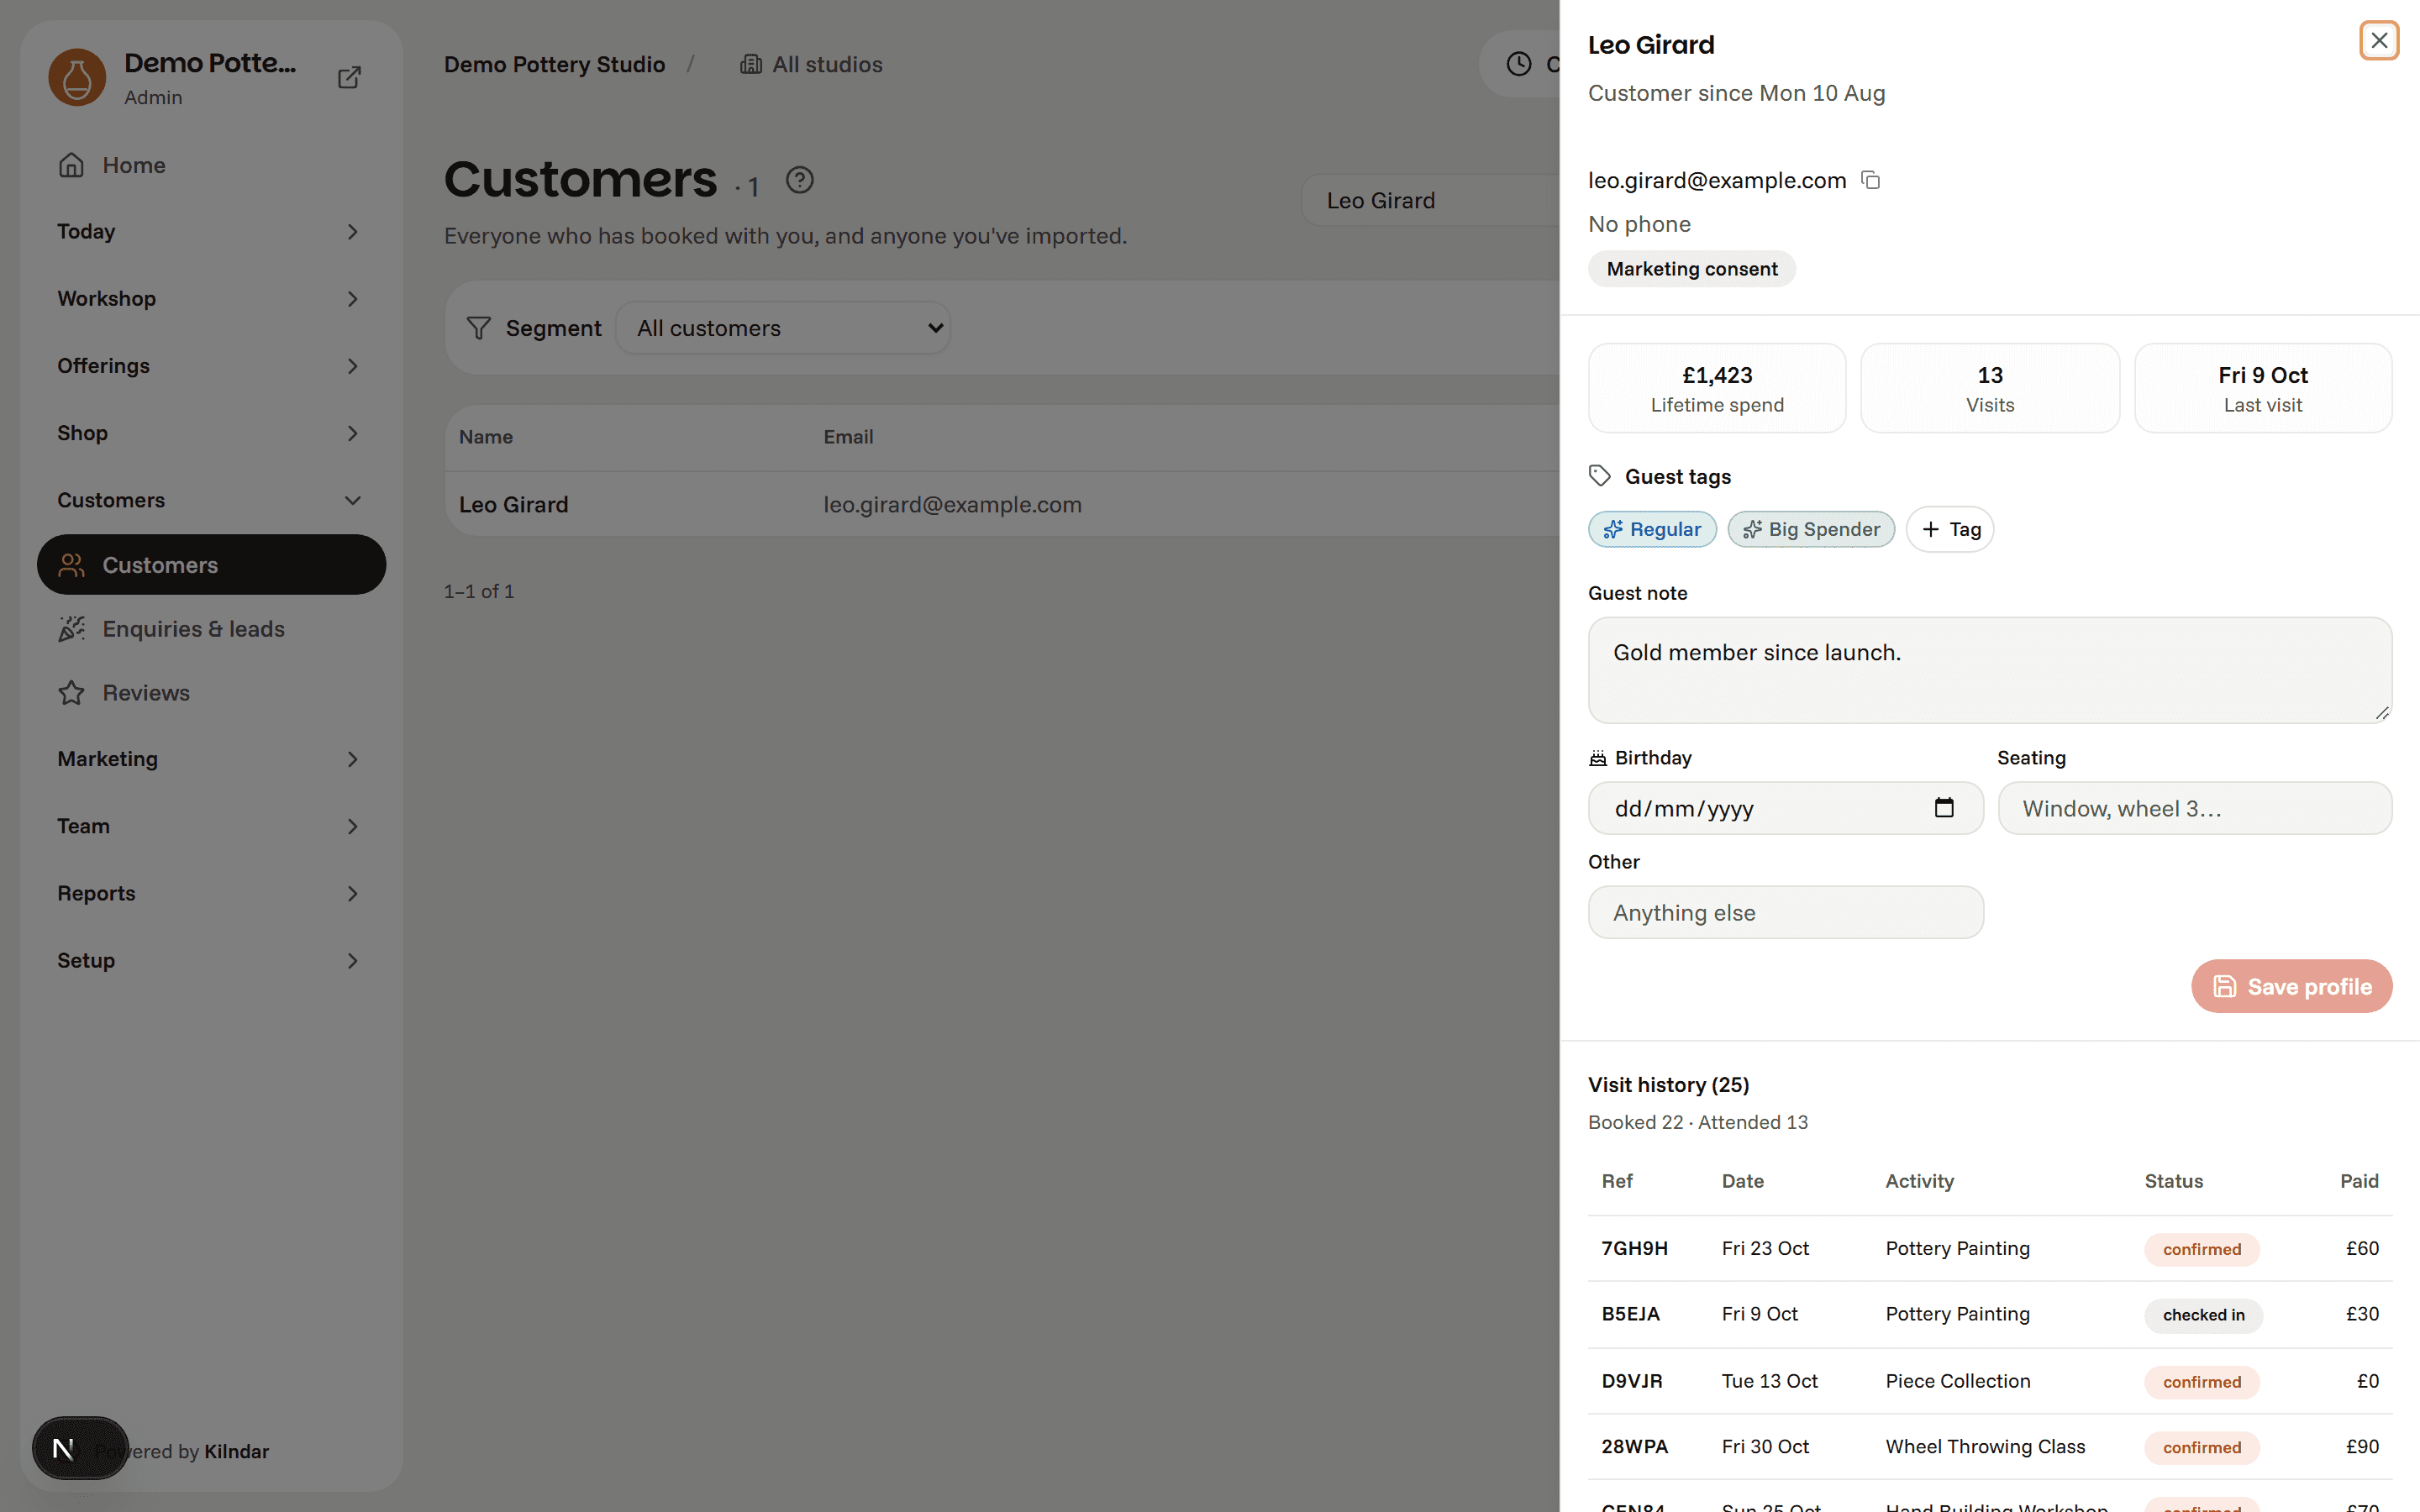Click the Customers help question mark icon

pyautogui.click(x=799, y=180)
